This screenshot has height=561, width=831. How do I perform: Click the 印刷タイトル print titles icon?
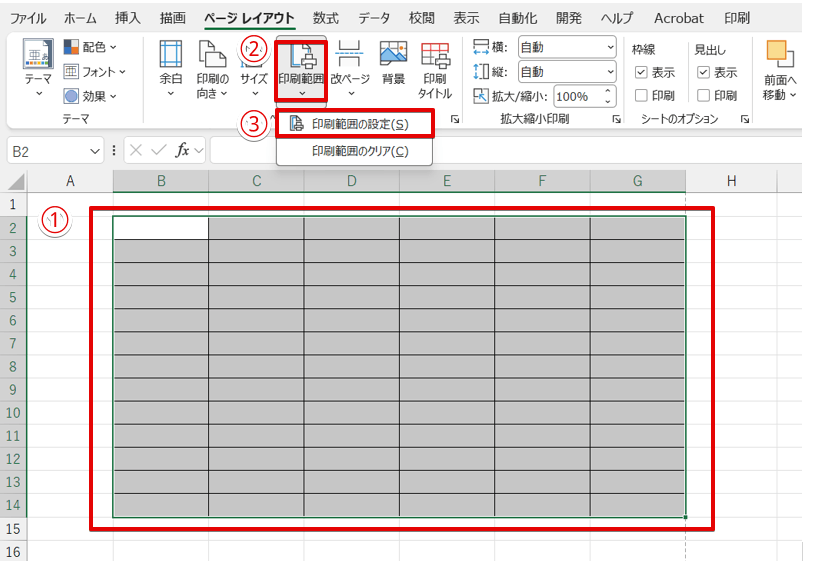(435, 55)
